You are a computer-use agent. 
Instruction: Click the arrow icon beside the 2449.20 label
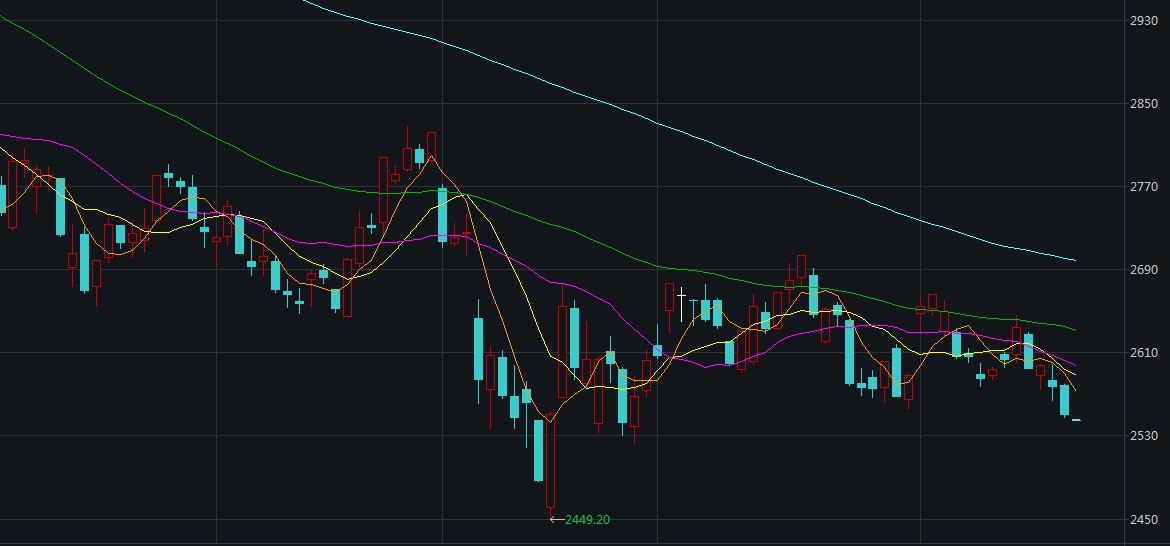pos(557,520)
